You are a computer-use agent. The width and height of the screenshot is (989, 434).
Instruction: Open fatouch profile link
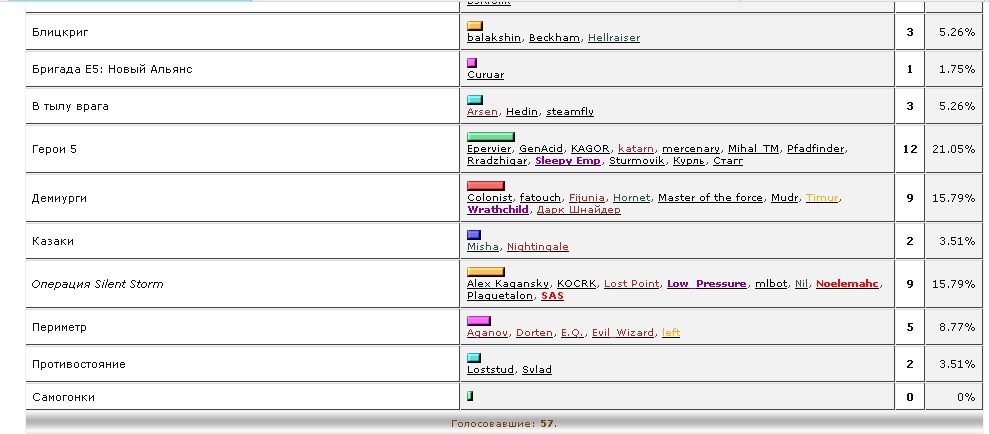click(x=540, y=198)
